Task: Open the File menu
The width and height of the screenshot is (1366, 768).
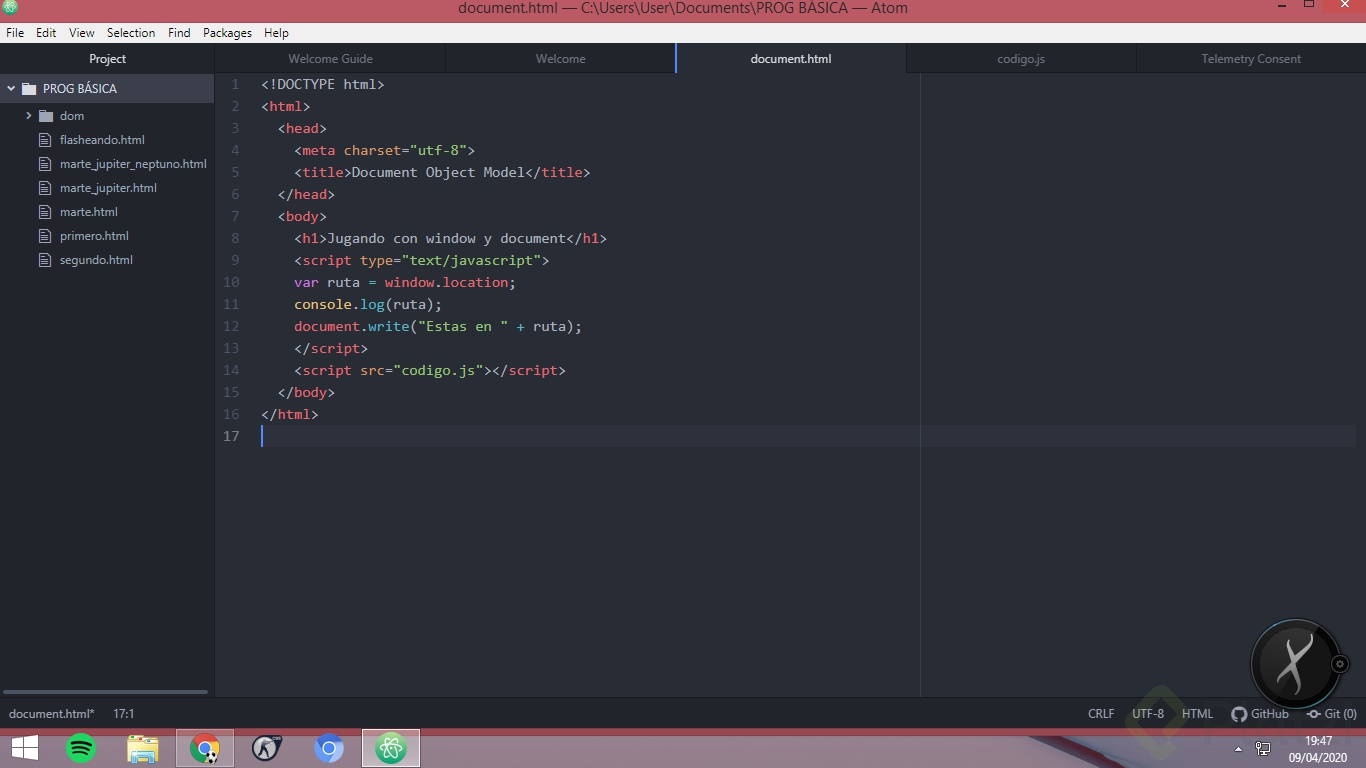Action: point(15,33)
